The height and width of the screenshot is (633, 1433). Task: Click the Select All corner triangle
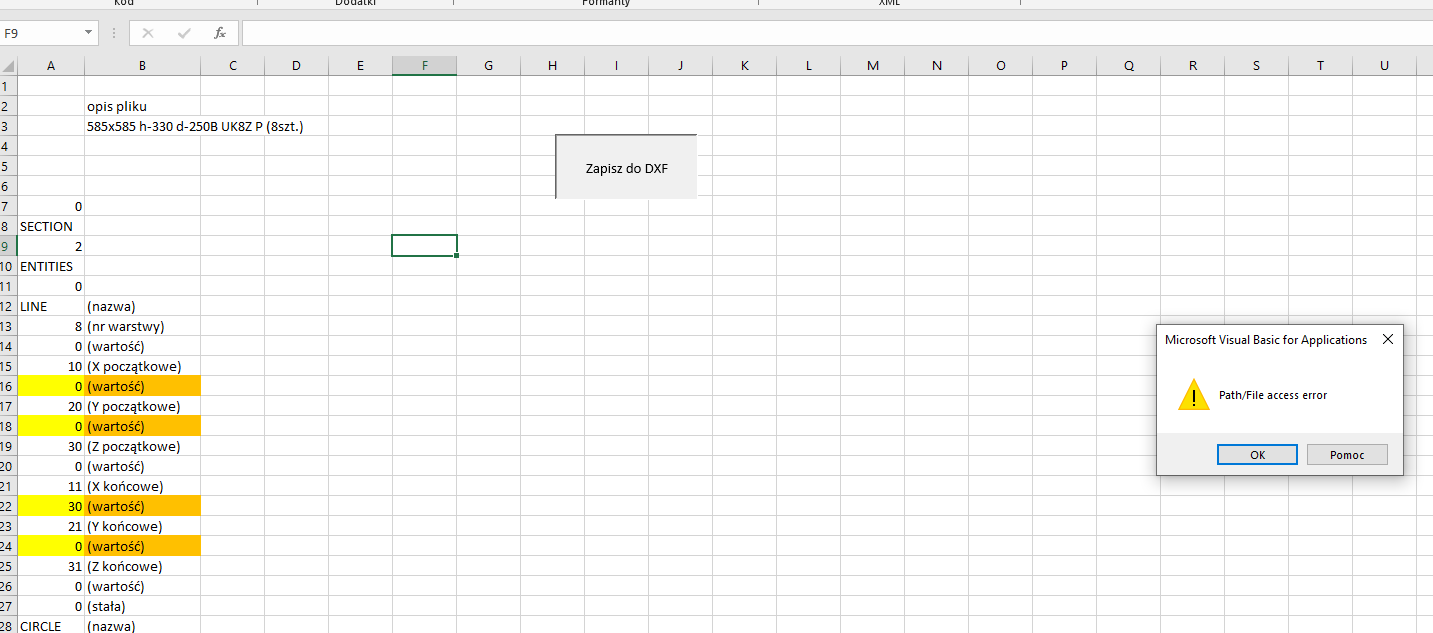tap(9, 66)
